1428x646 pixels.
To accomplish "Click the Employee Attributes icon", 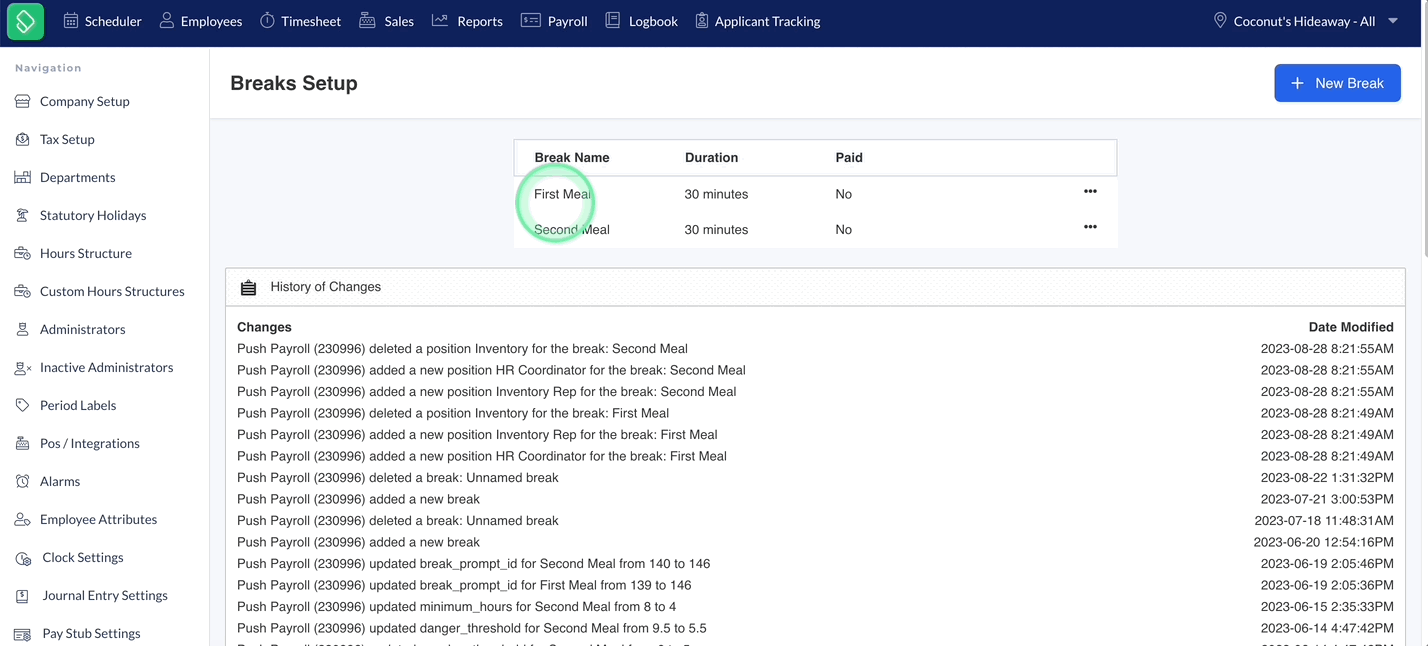I will [22, 519].
